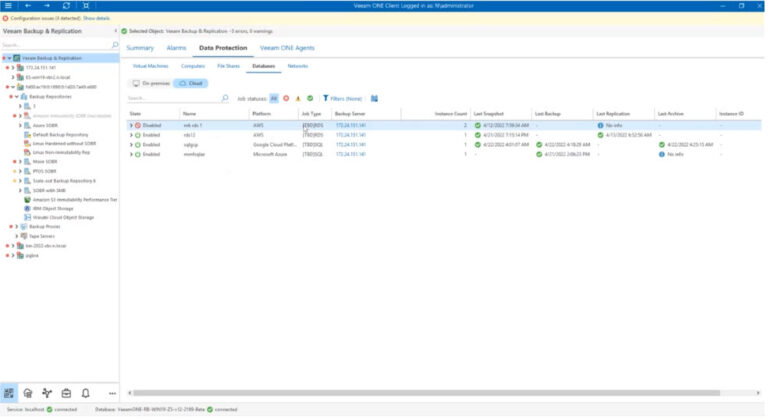Click the bell alarms icon in bottom bar
768x420 pixels.
[86, 393]
